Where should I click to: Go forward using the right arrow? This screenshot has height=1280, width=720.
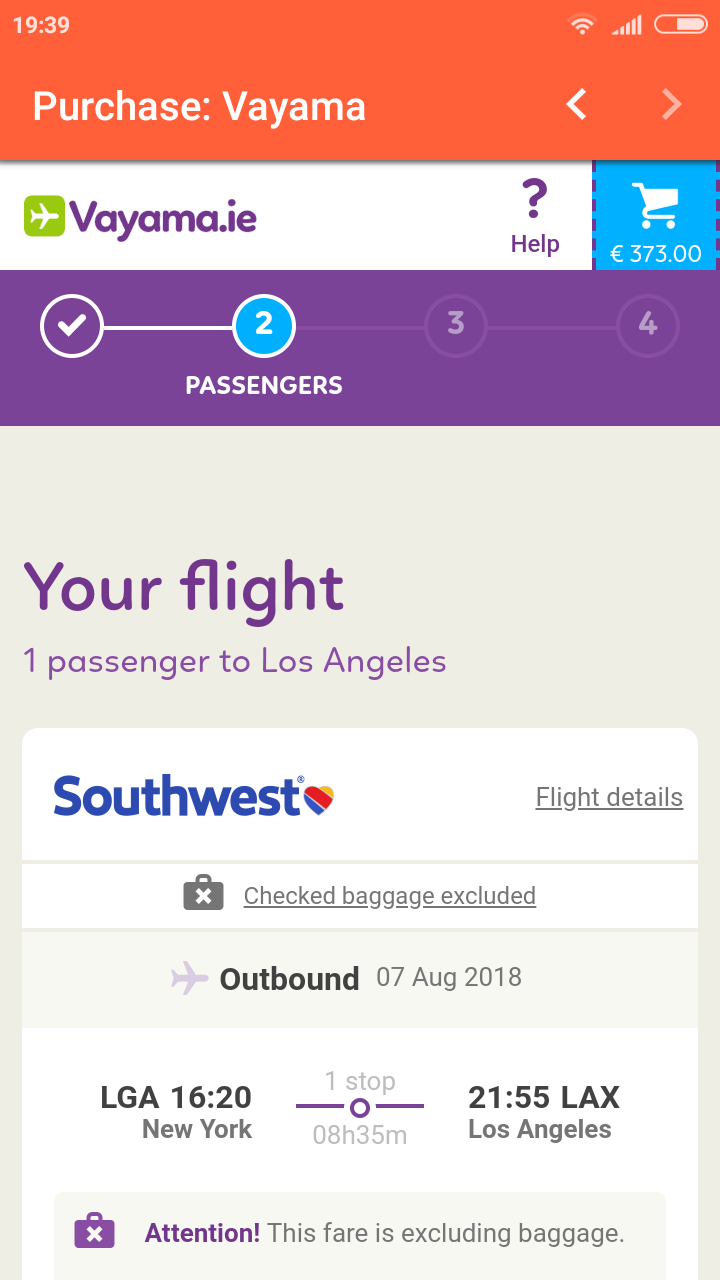[672, 104]
